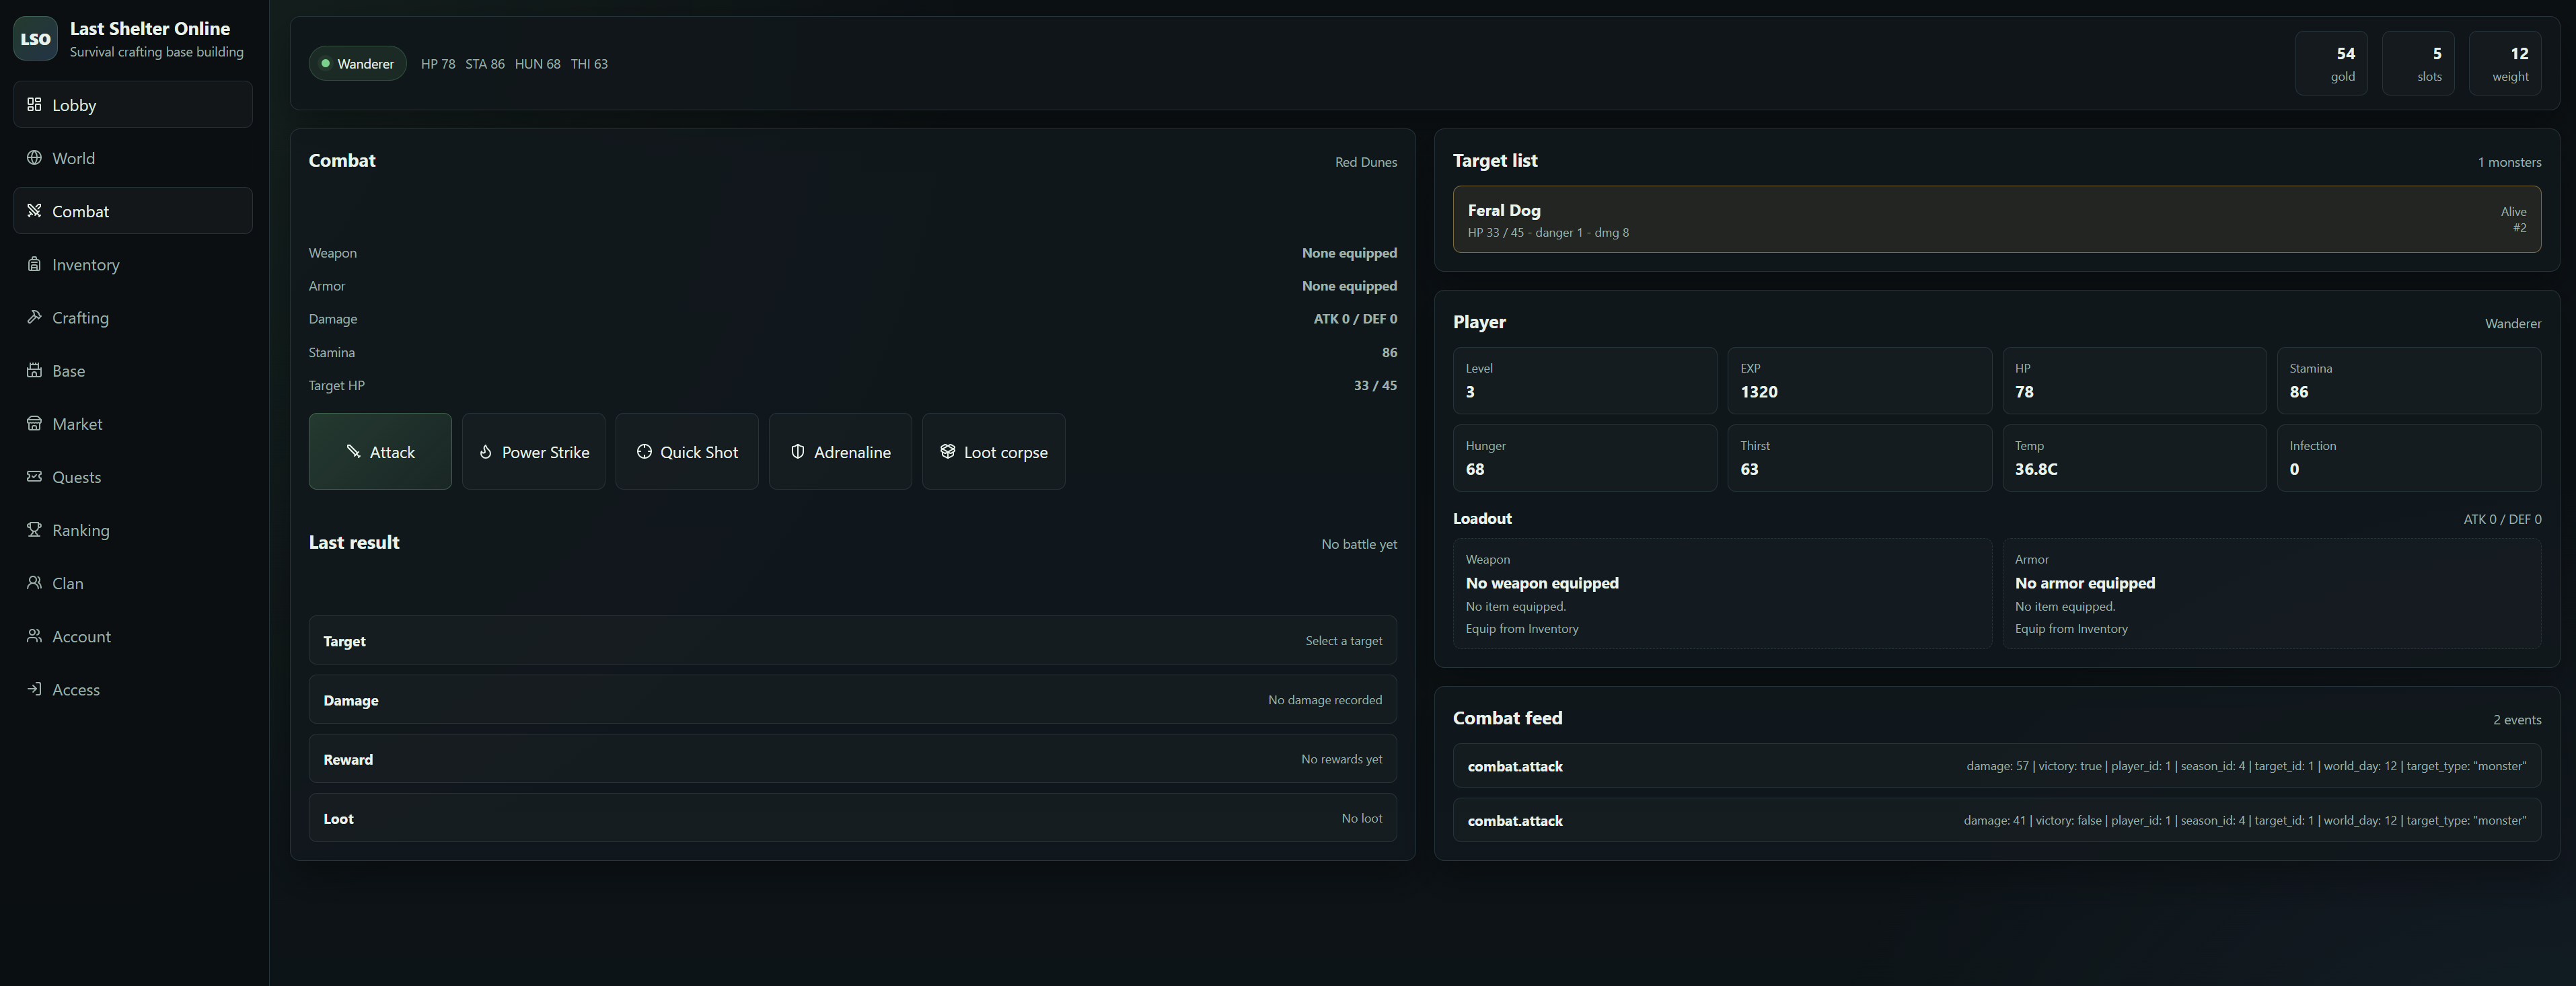This screenshot has height=986, width=2576.
Task: Attack the selected target
Action: click(380, 451)
